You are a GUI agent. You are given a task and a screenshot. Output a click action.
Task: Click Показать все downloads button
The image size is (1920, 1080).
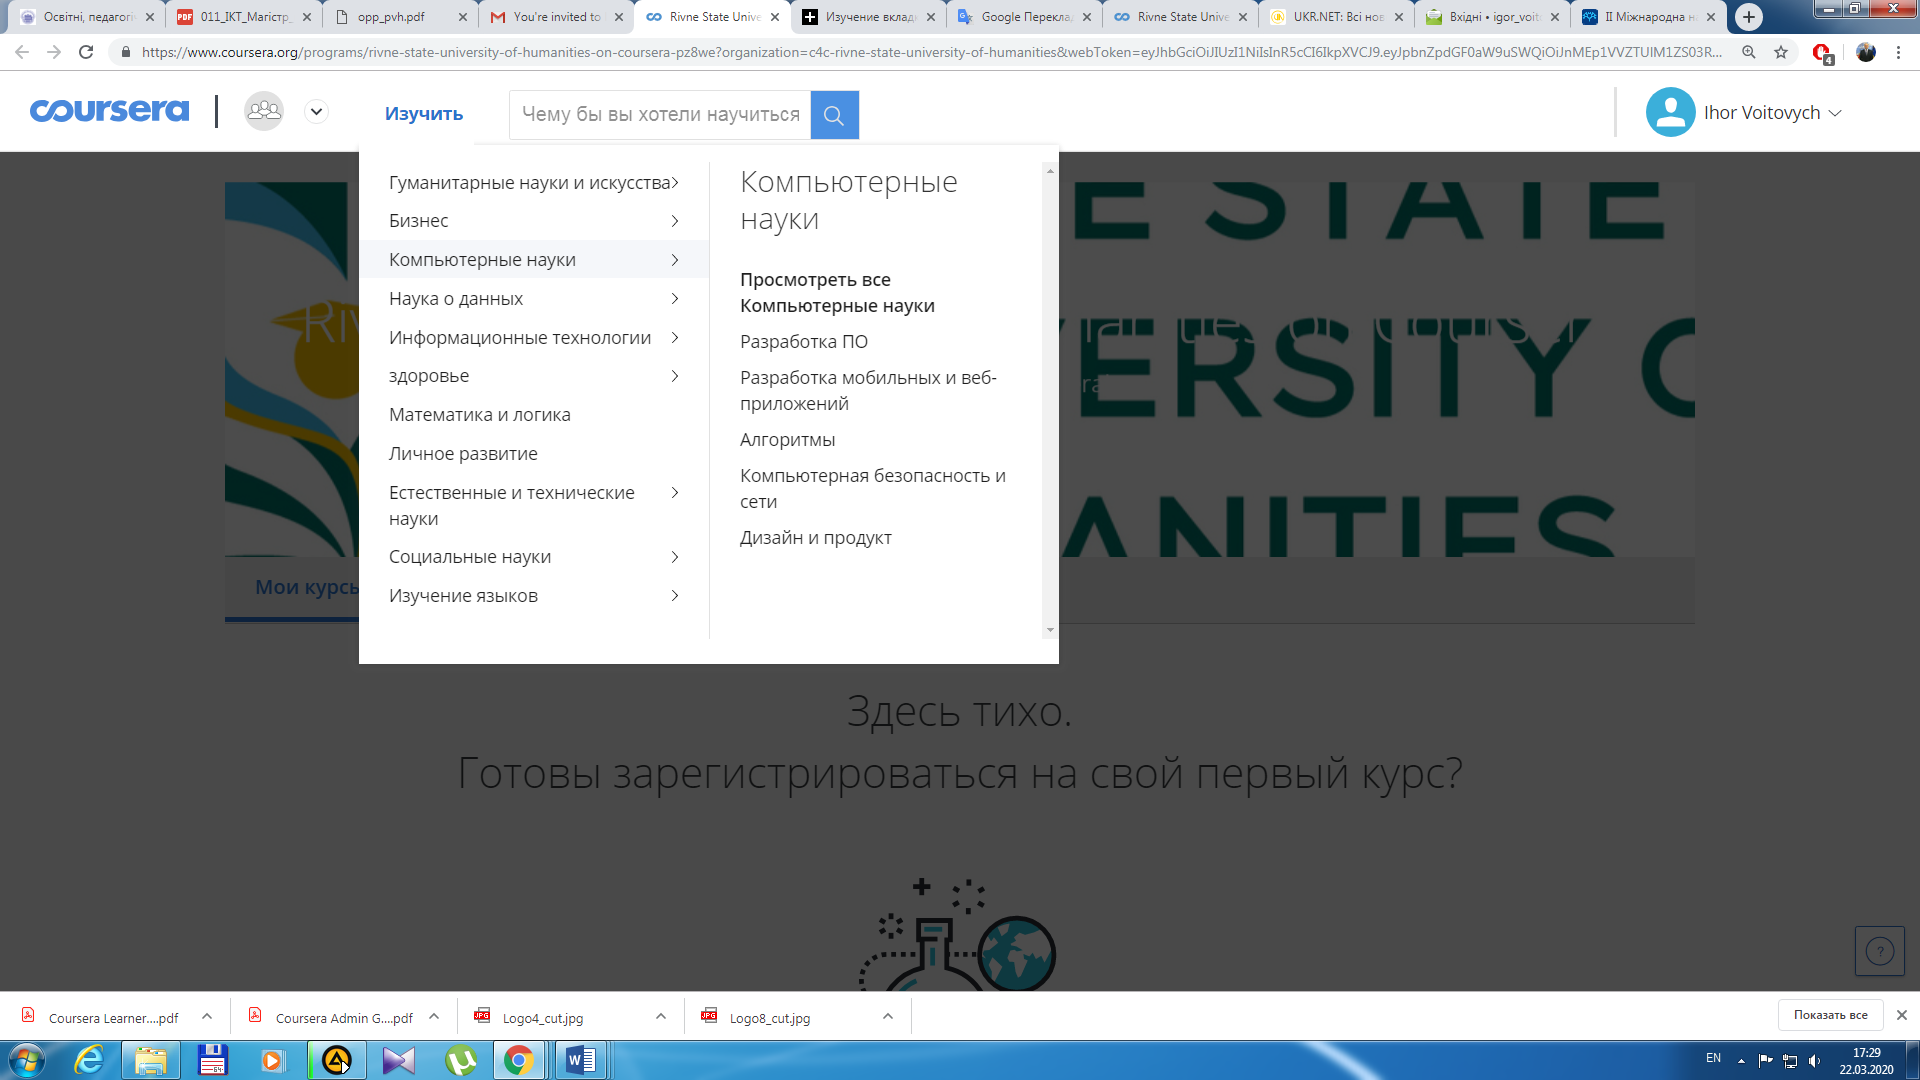(1830, 1015)
